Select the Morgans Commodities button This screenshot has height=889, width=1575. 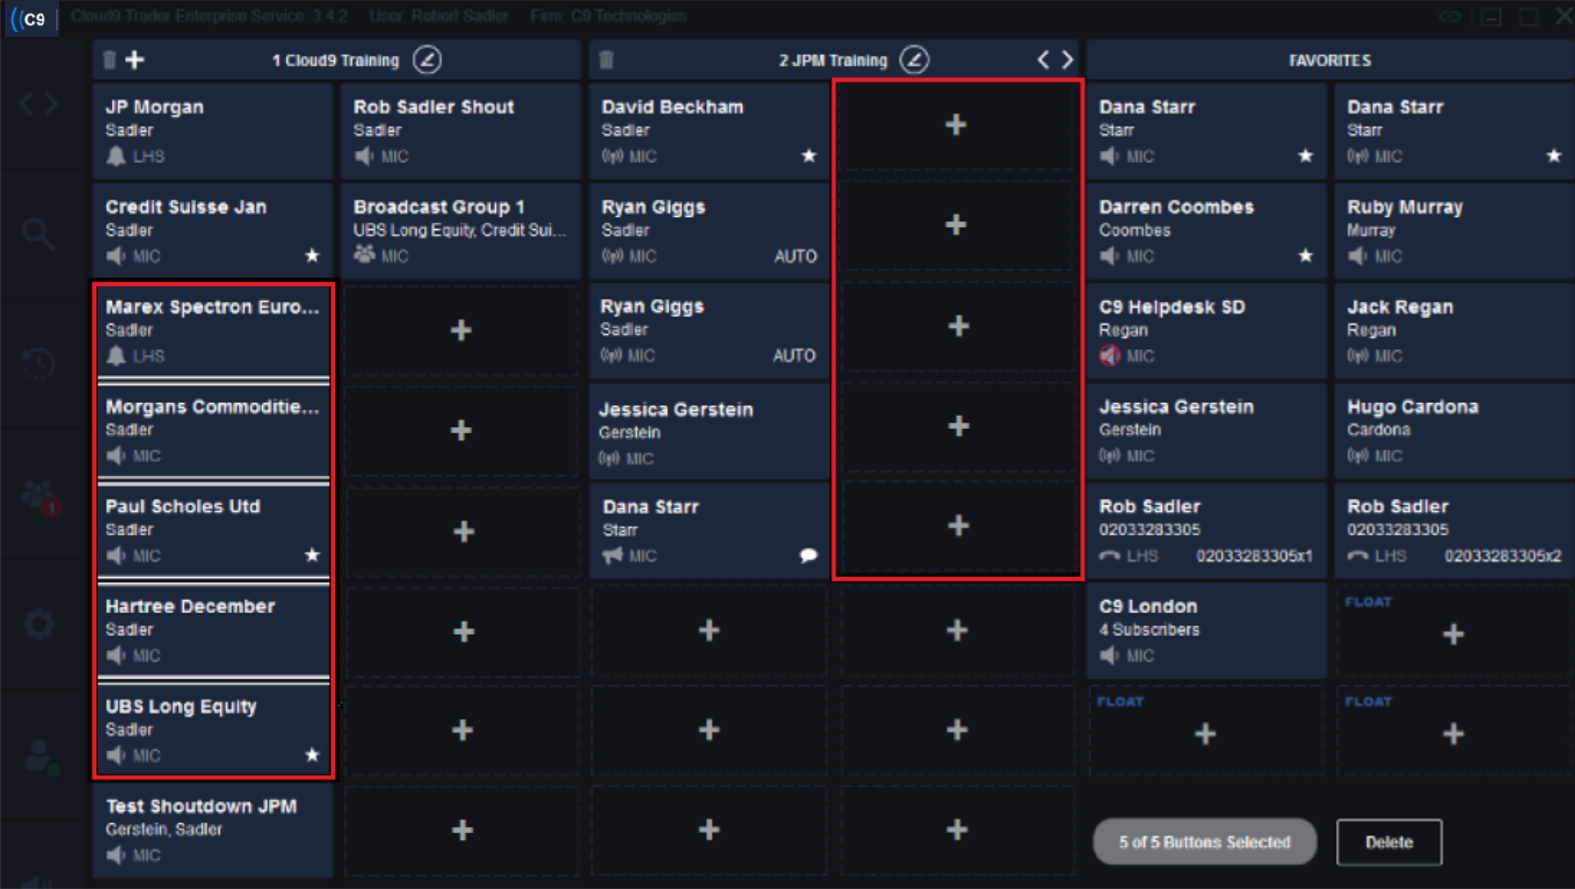tap(212, 430)
